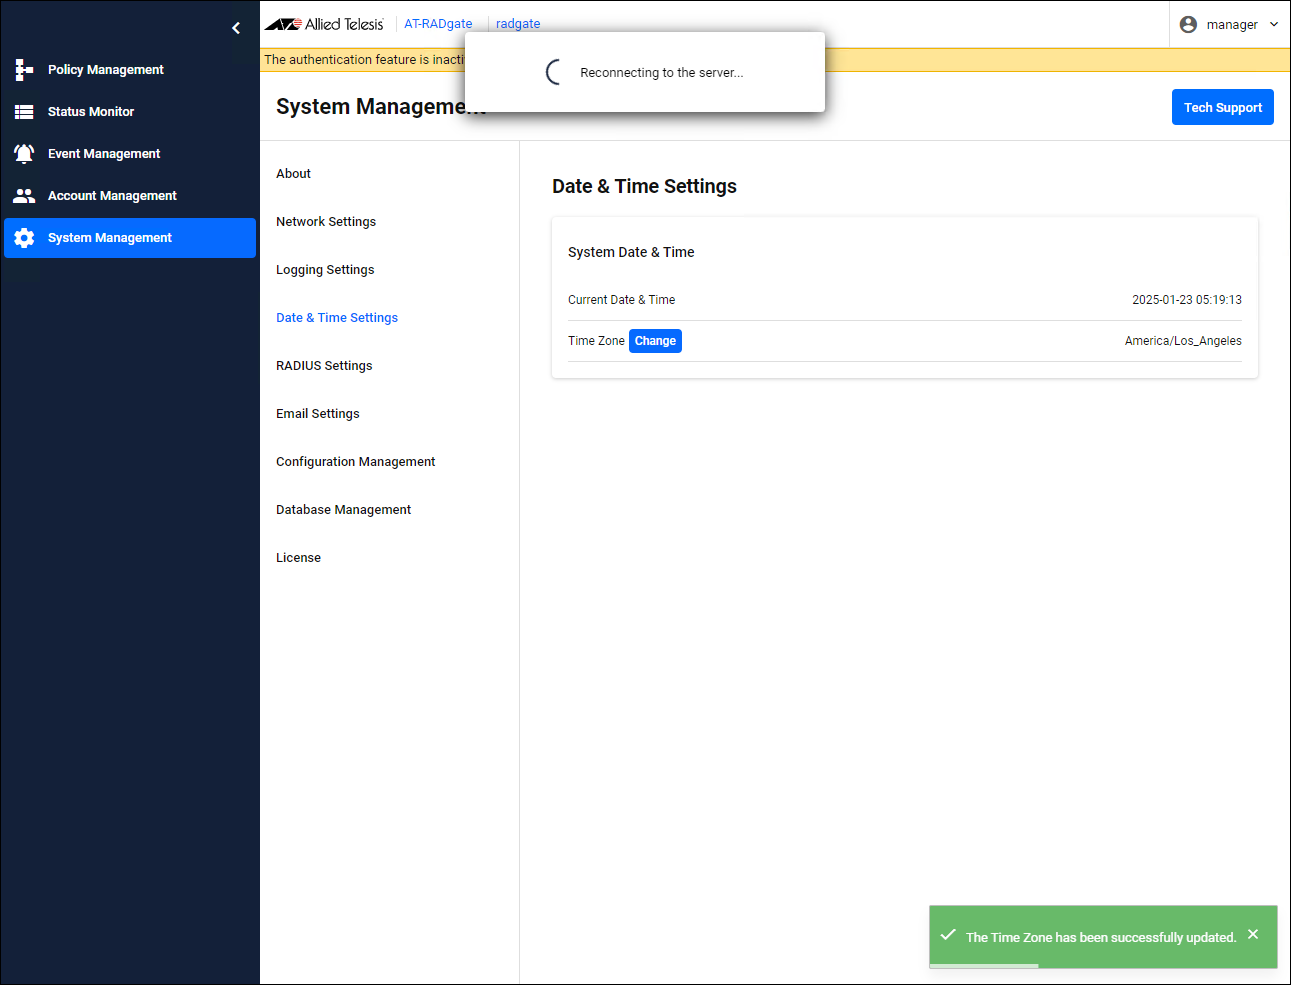Click the System Management gear icon

[x=24, y=238]
